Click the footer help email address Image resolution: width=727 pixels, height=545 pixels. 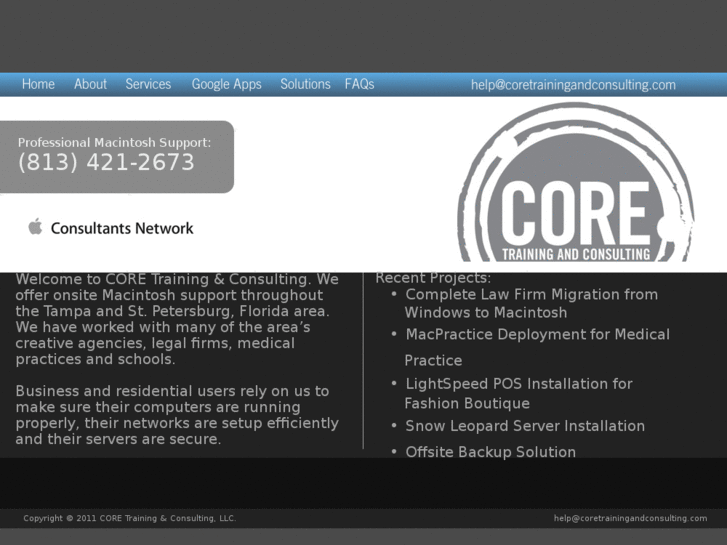point(630,518)
